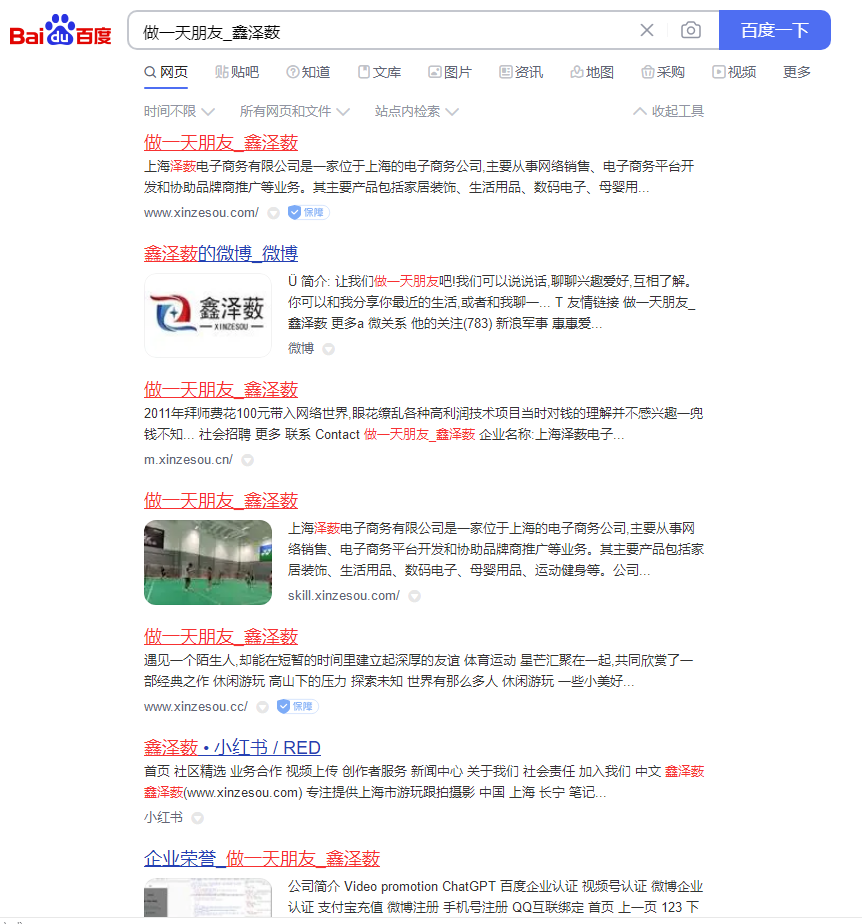Open the 更多 menu
This screenshot has width=862, height=924.
point(797,72)
